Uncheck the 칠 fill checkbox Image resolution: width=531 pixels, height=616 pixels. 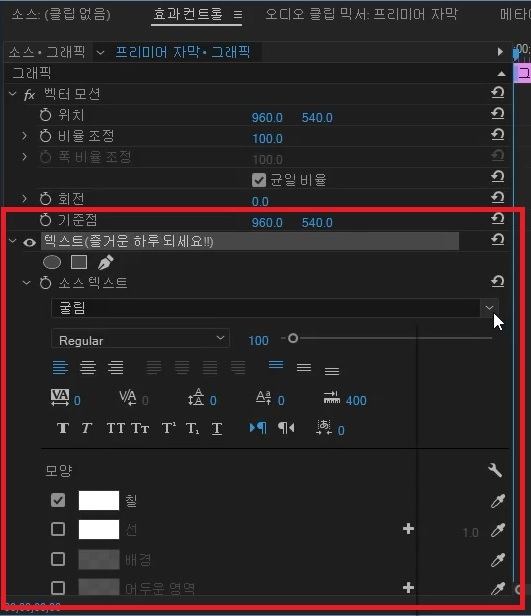tap(58, 500)
